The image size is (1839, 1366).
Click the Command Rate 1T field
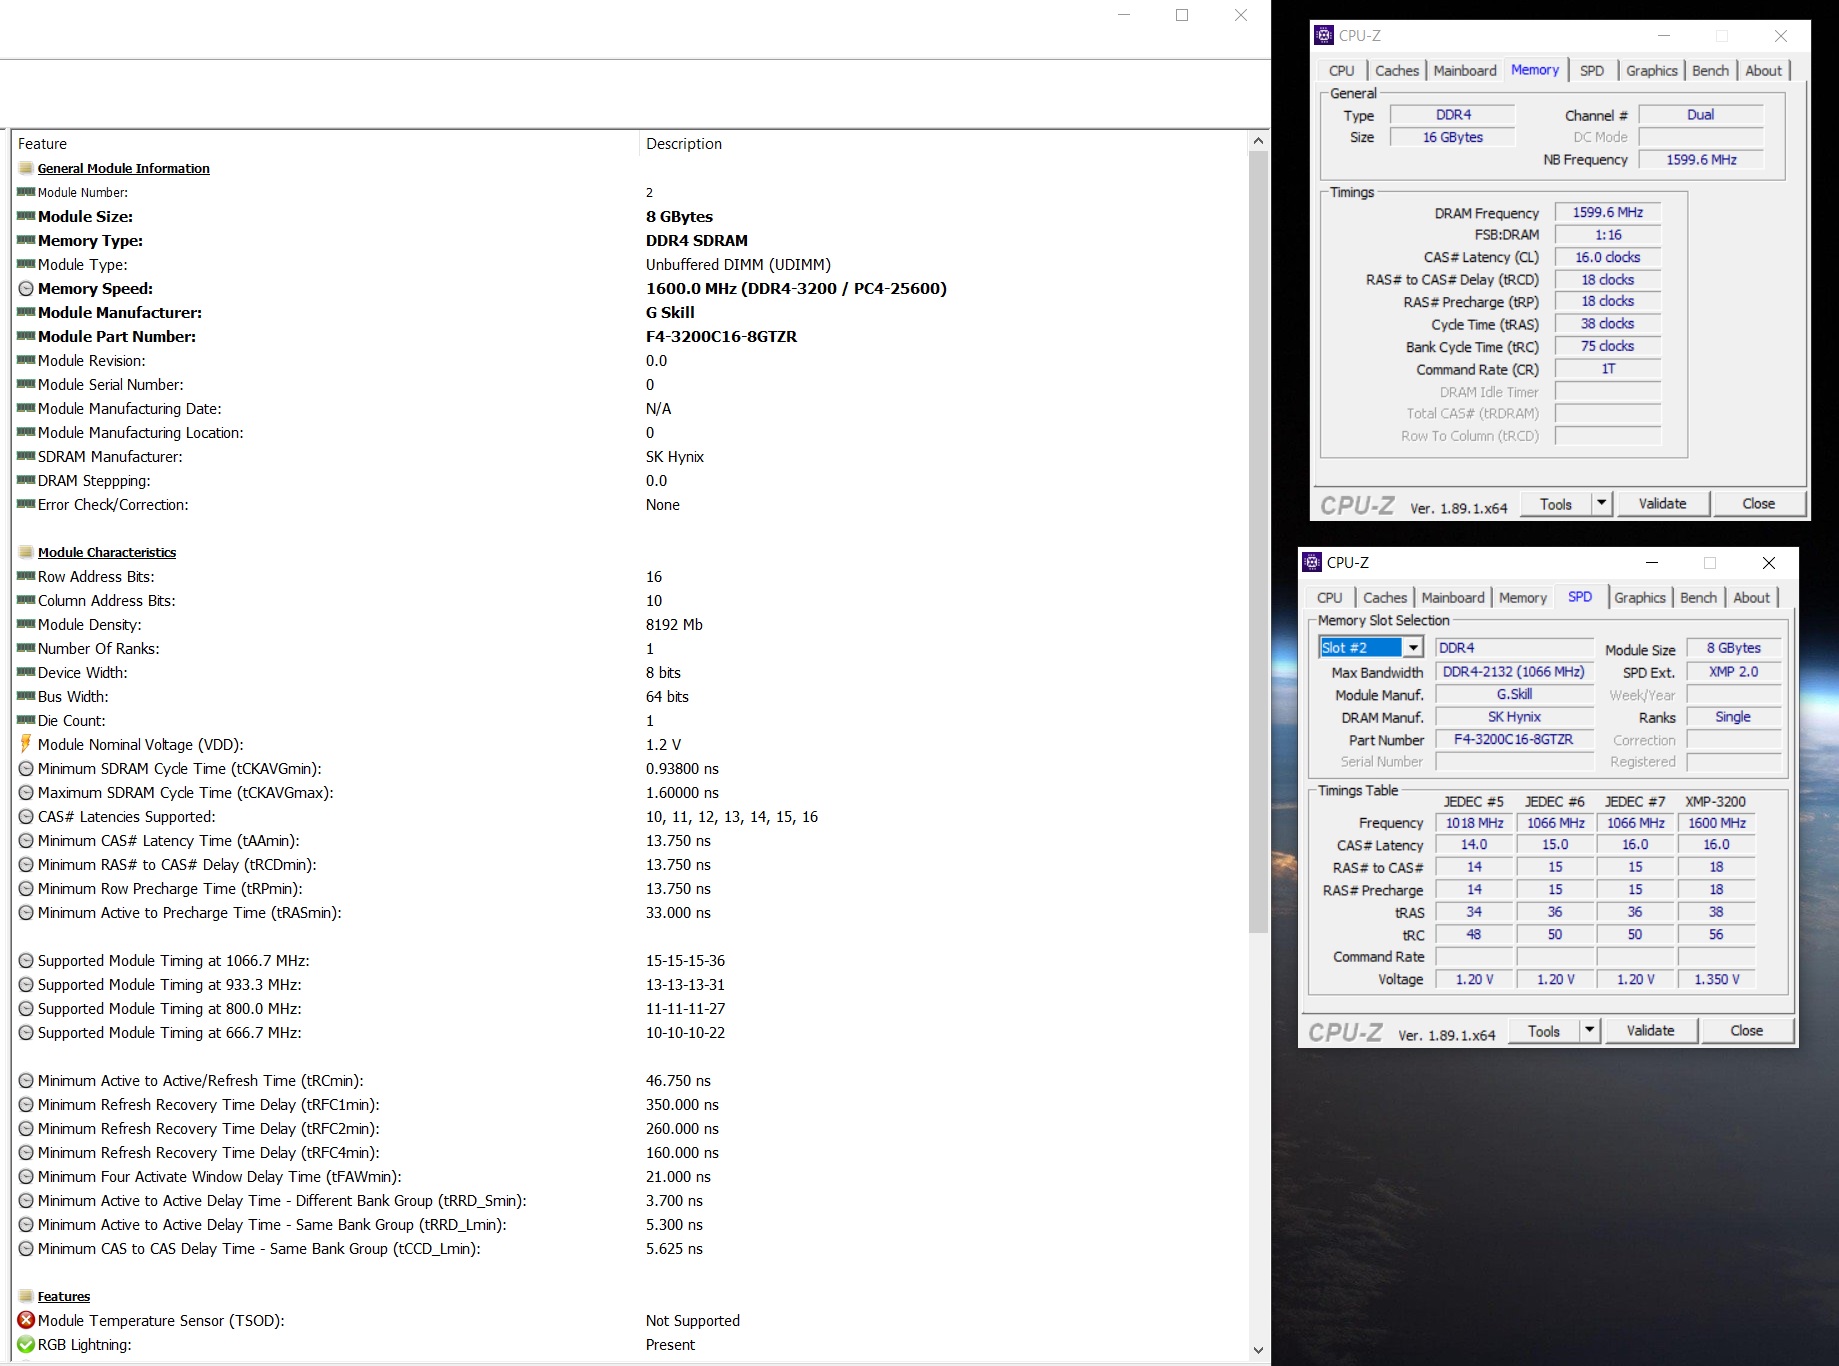click(x=1608, y=370)
